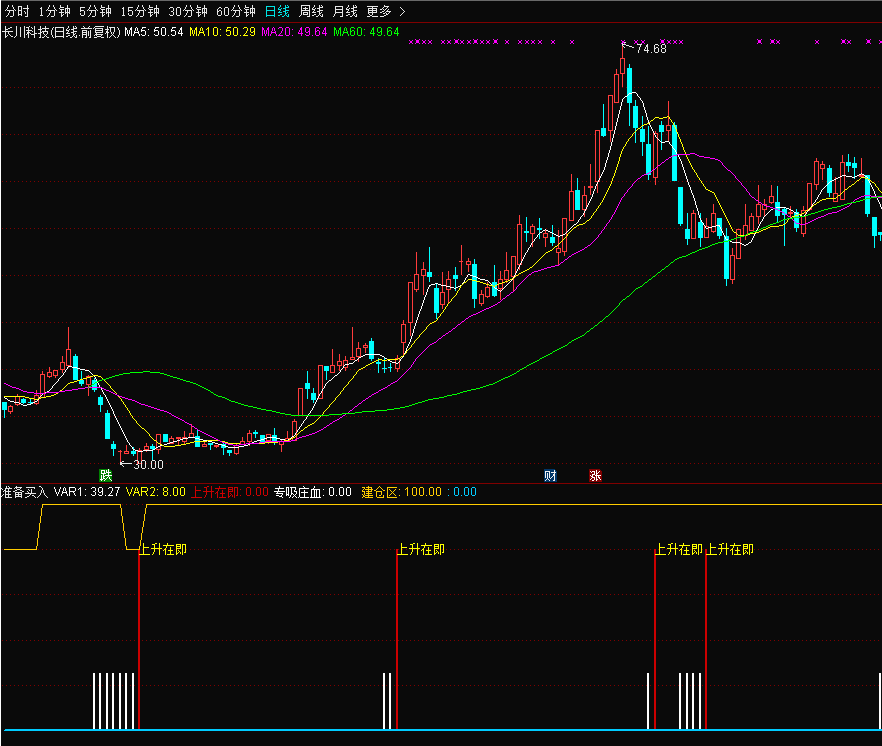Click the 上升在即: 0.00 legend label

tap(230, 492)
